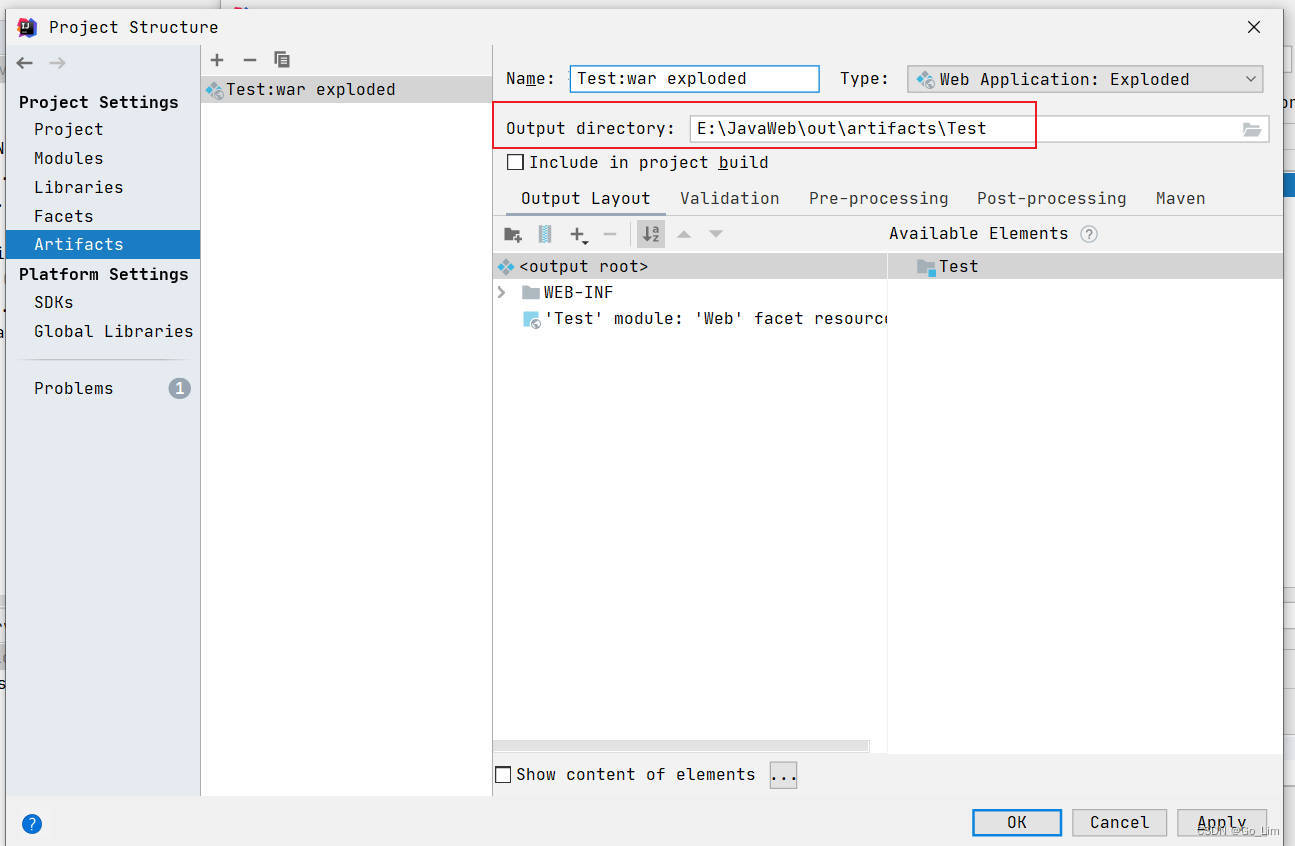Copy the selected artifact icon
Screen dimensions: 1295x846
(x=282, y=60)
